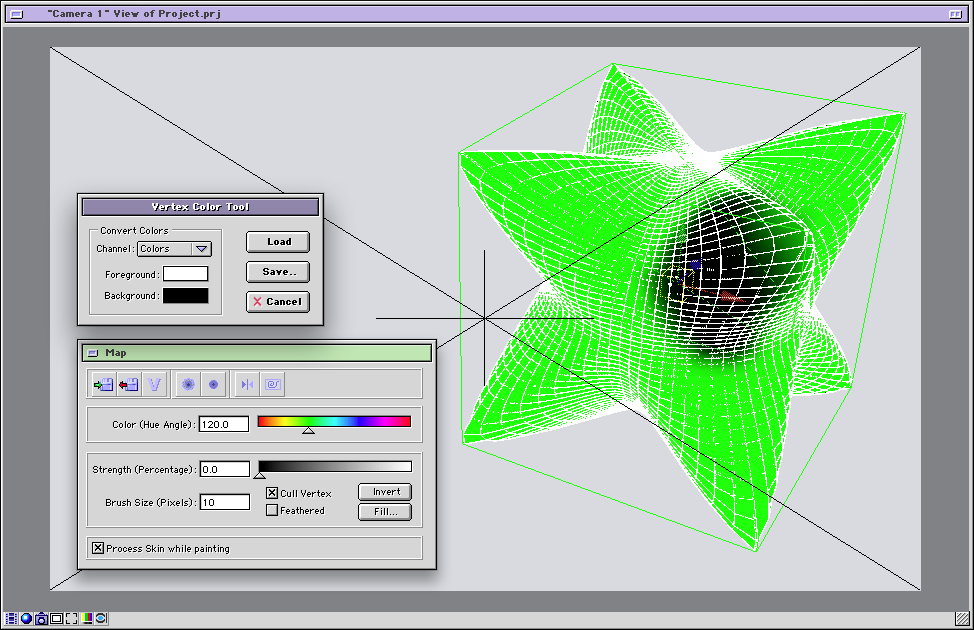Click the blue sphere icon in status bar
Screen dimensions: 974x630
pos(26,619)
